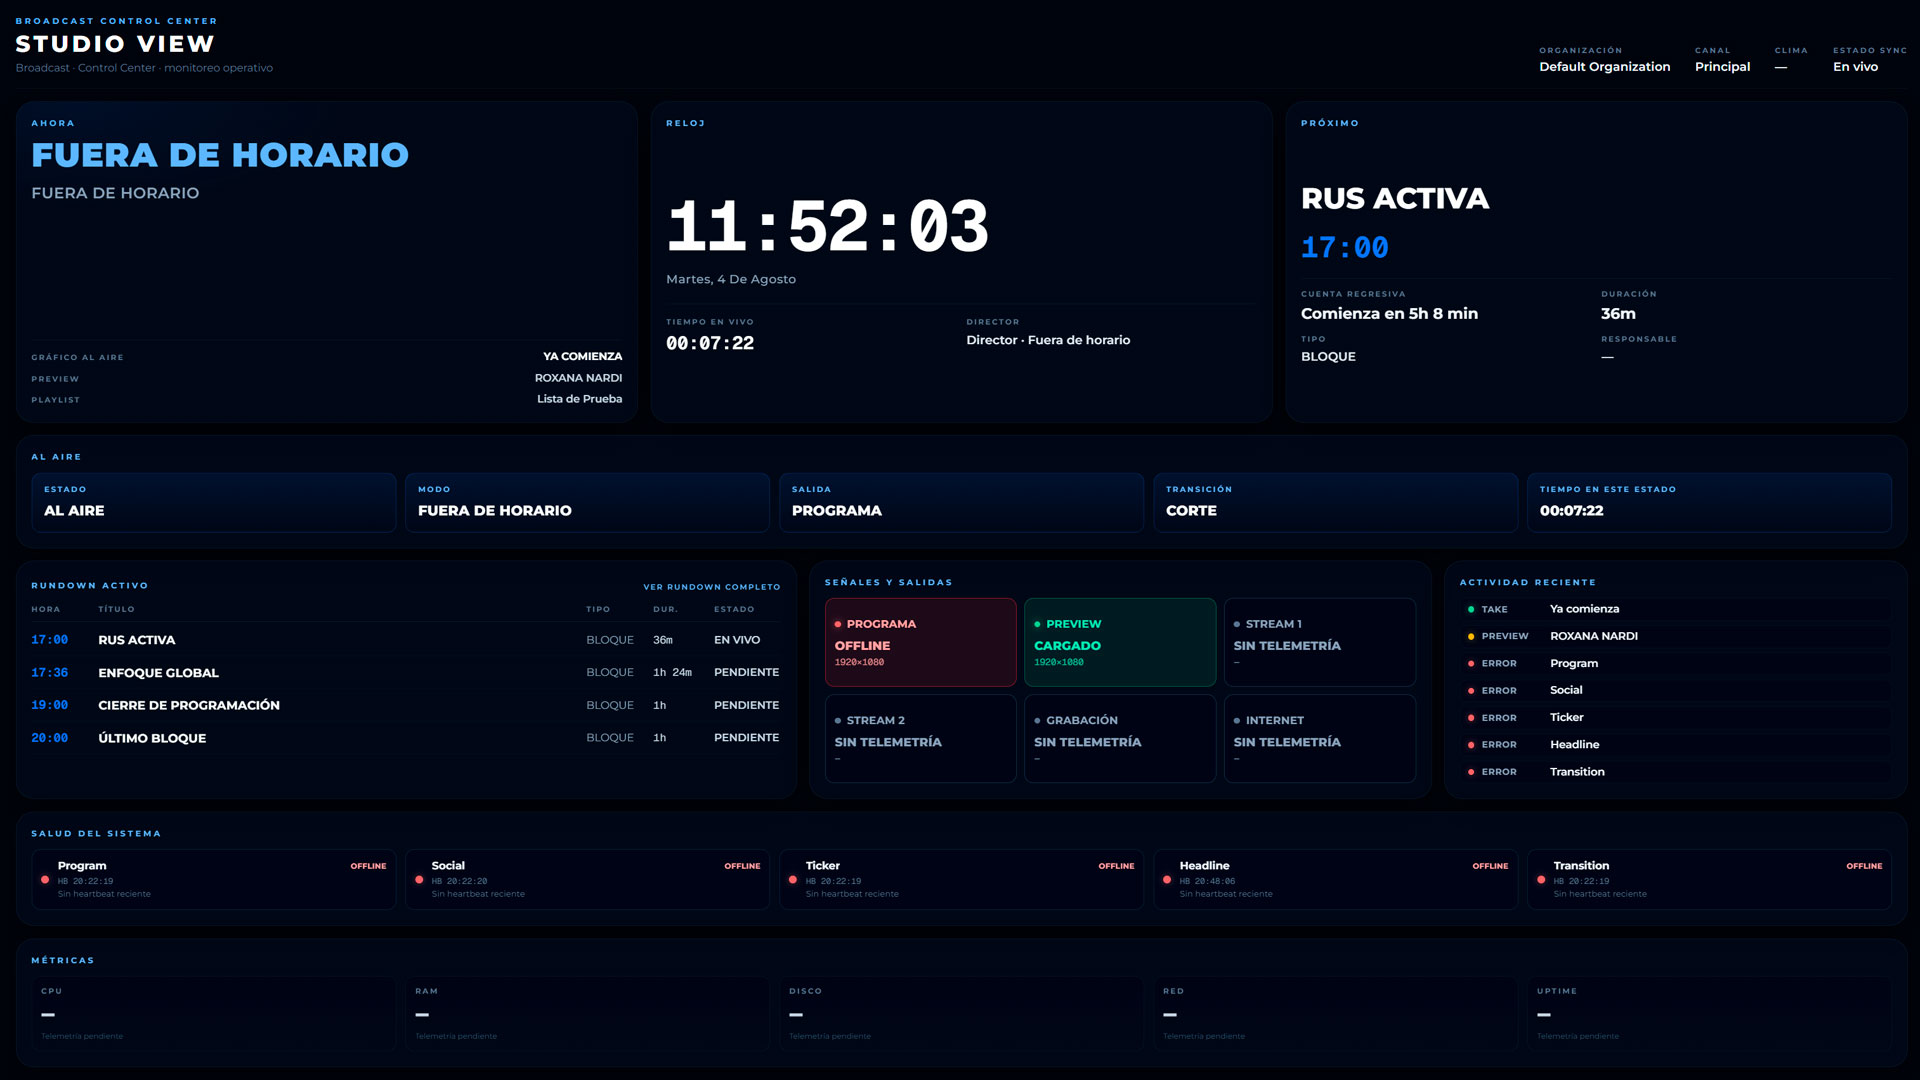Click the gray dot beside GRABACIÓN
1920x1080 pixels.
pos(1037,721)
